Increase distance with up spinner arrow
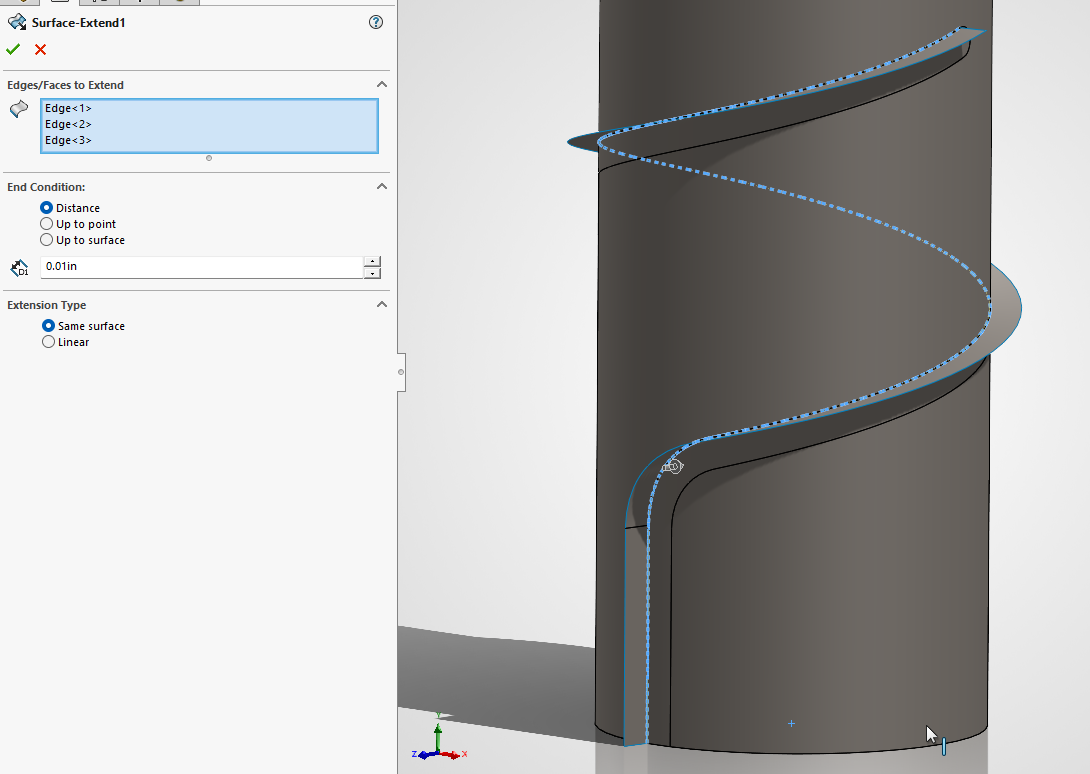The width and height of the screenshot is (1090, 774). [373, 261]
